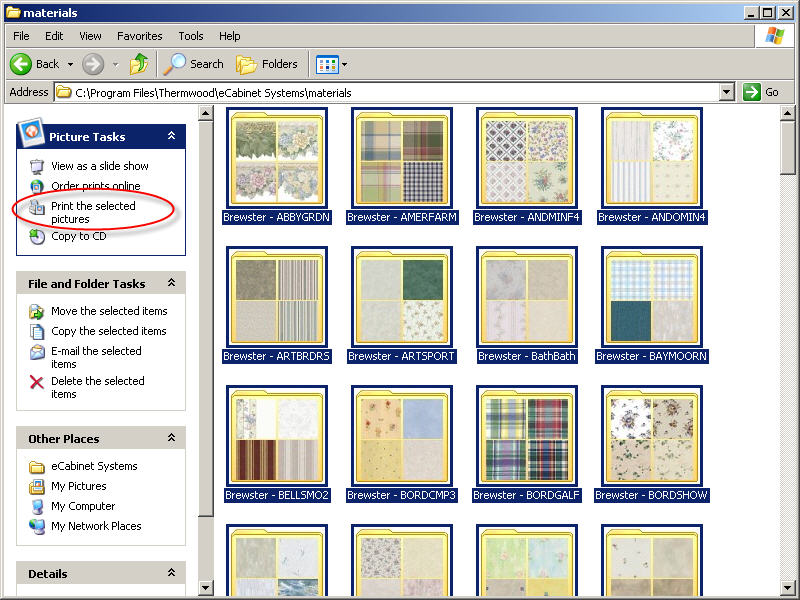
Task: Collapse the Details panel
Action: tap(171, 572)
